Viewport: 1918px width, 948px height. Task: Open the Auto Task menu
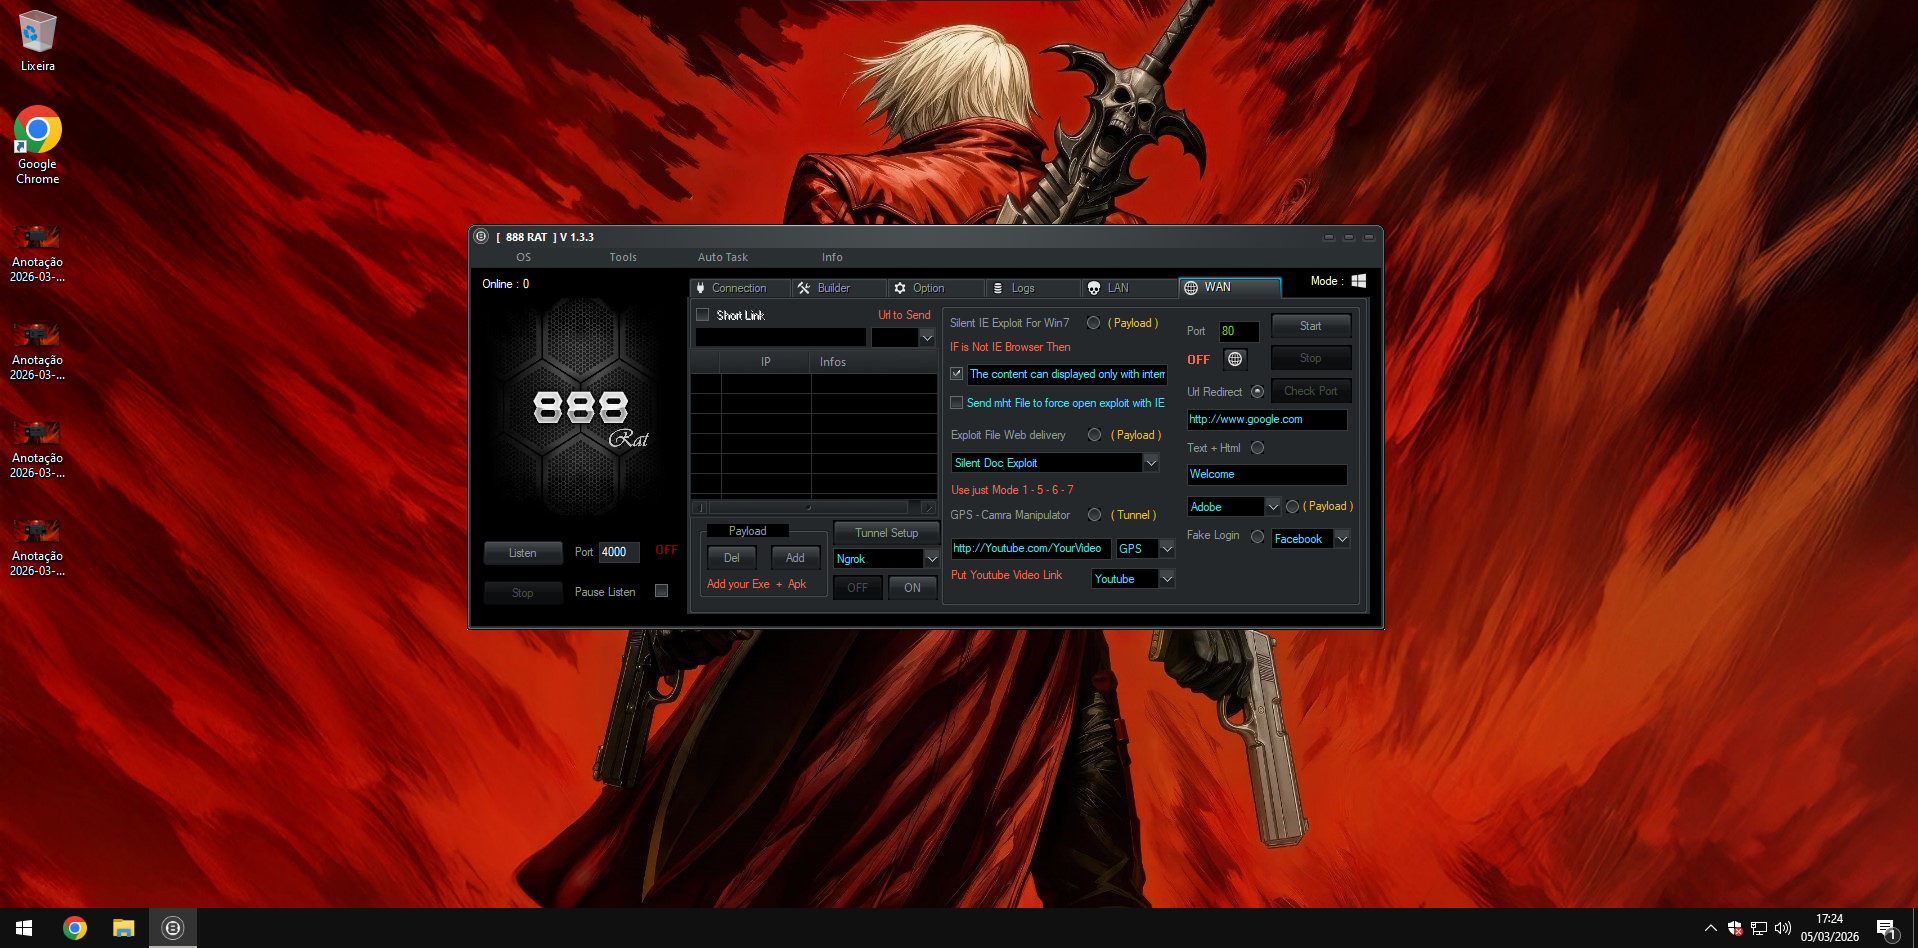(x=723, y=257)
